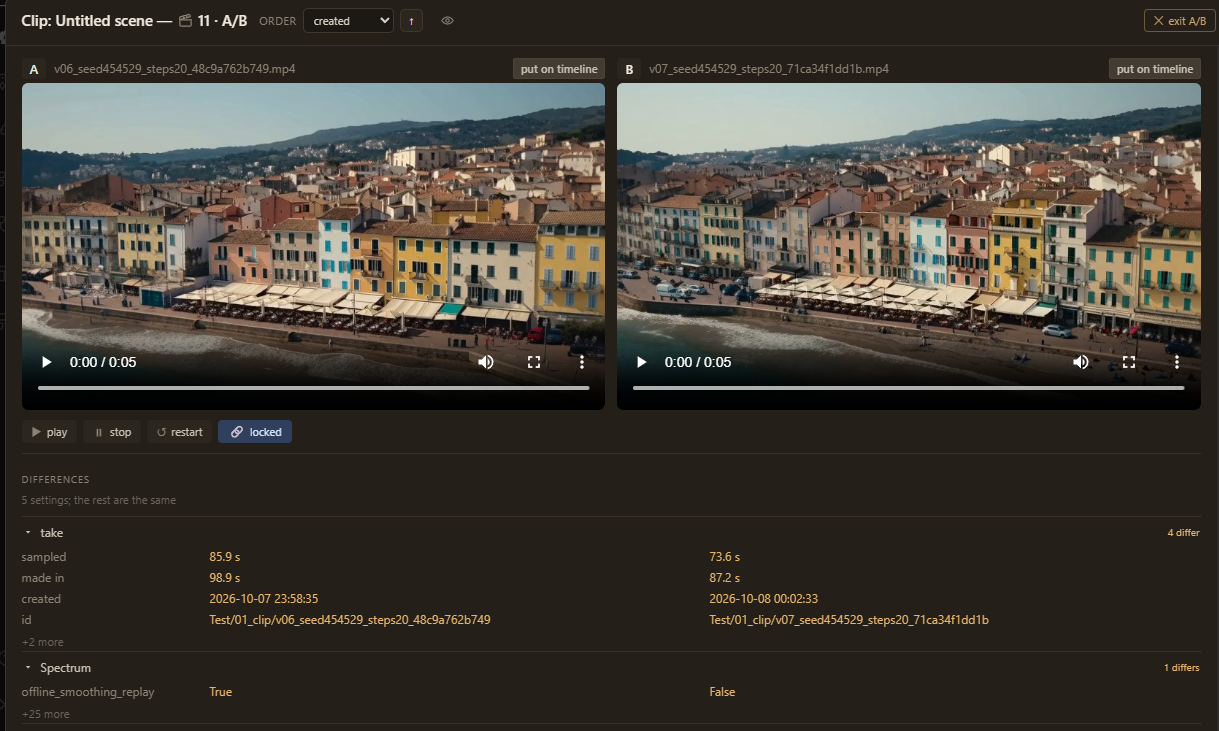Click the clapperboard icon beside 11 · A/B

185,20
